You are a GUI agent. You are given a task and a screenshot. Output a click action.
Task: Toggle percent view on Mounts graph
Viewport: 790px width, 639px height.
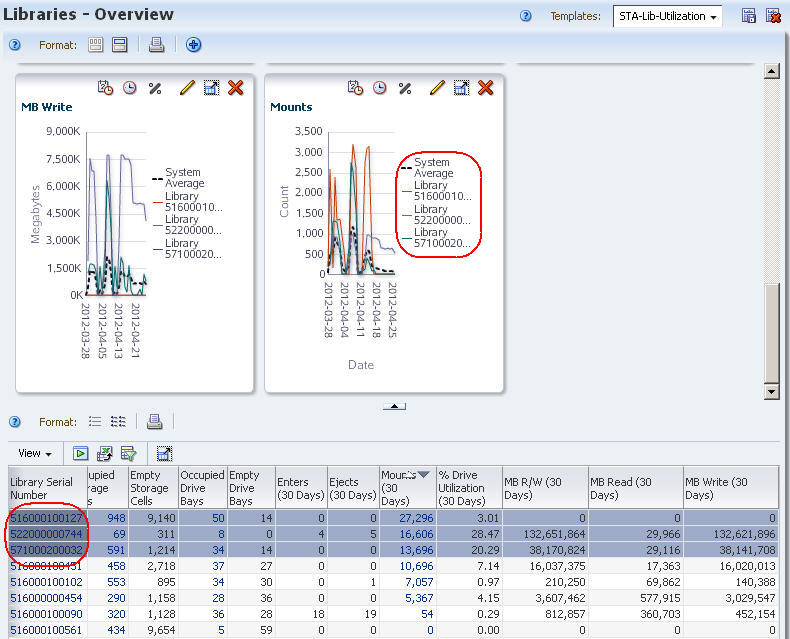coord(405,88)
